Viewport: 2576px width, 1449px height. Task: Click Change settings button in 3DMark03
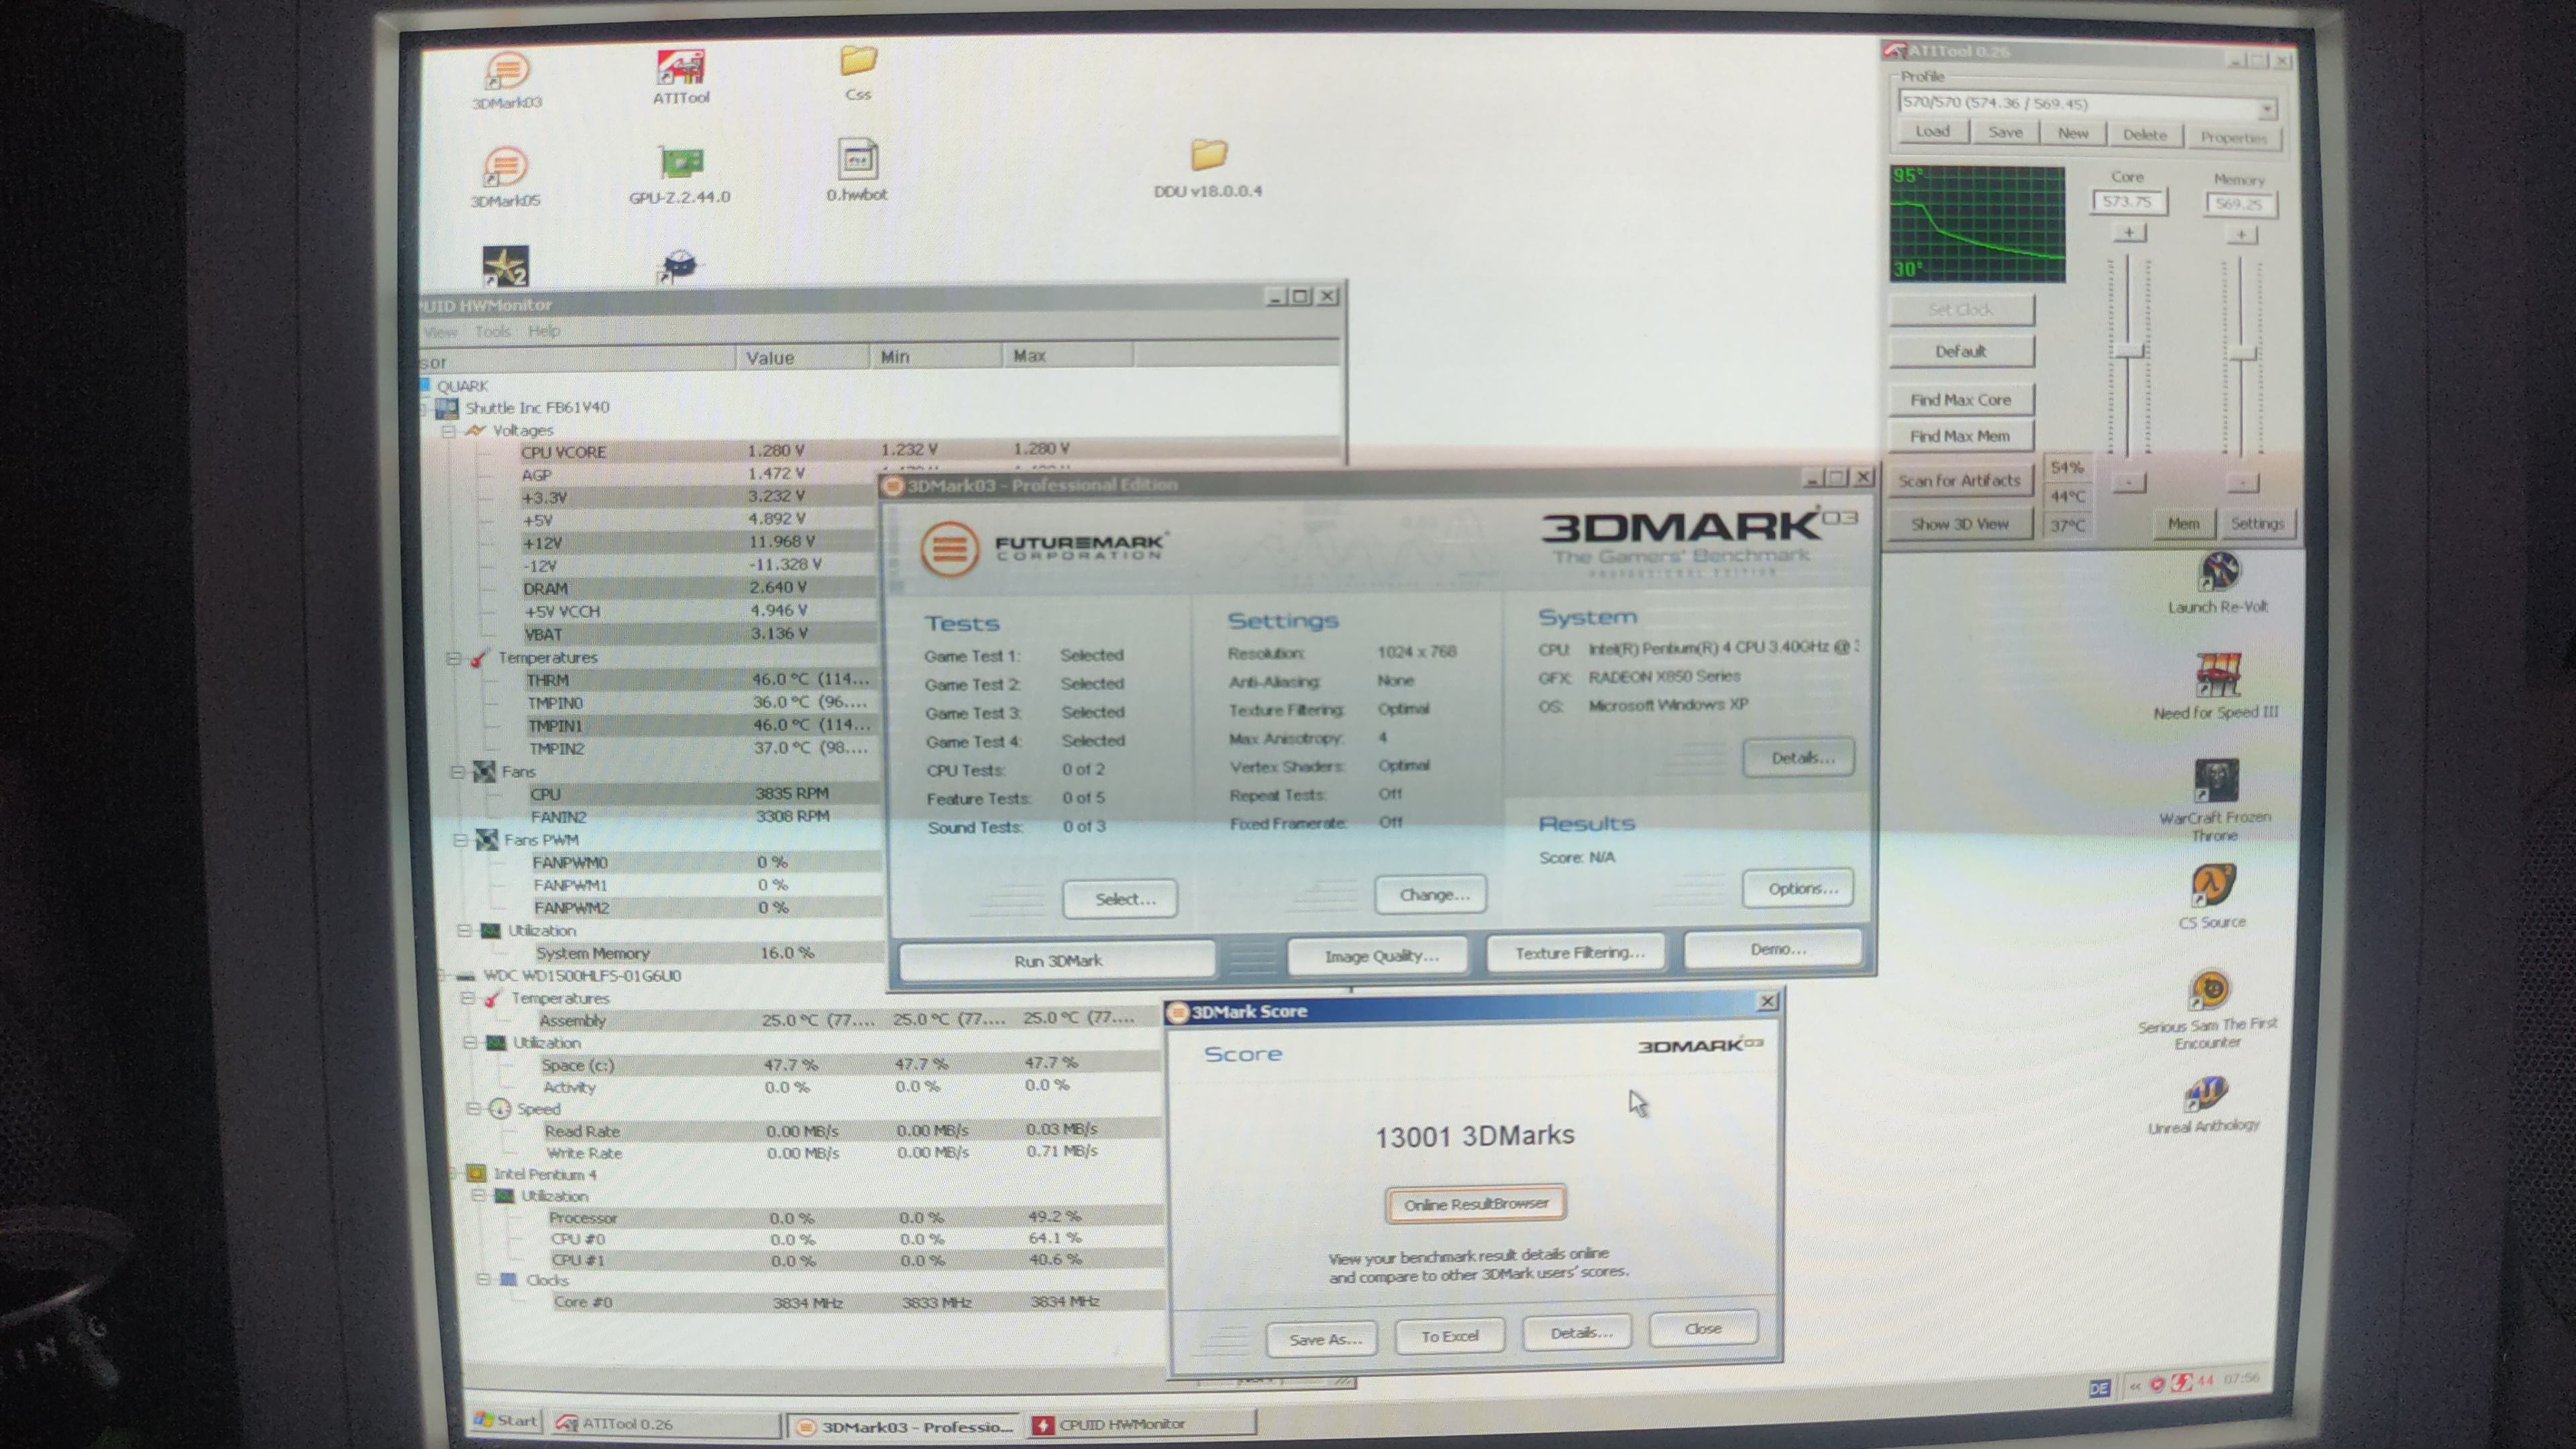[x=1431, y=894]
